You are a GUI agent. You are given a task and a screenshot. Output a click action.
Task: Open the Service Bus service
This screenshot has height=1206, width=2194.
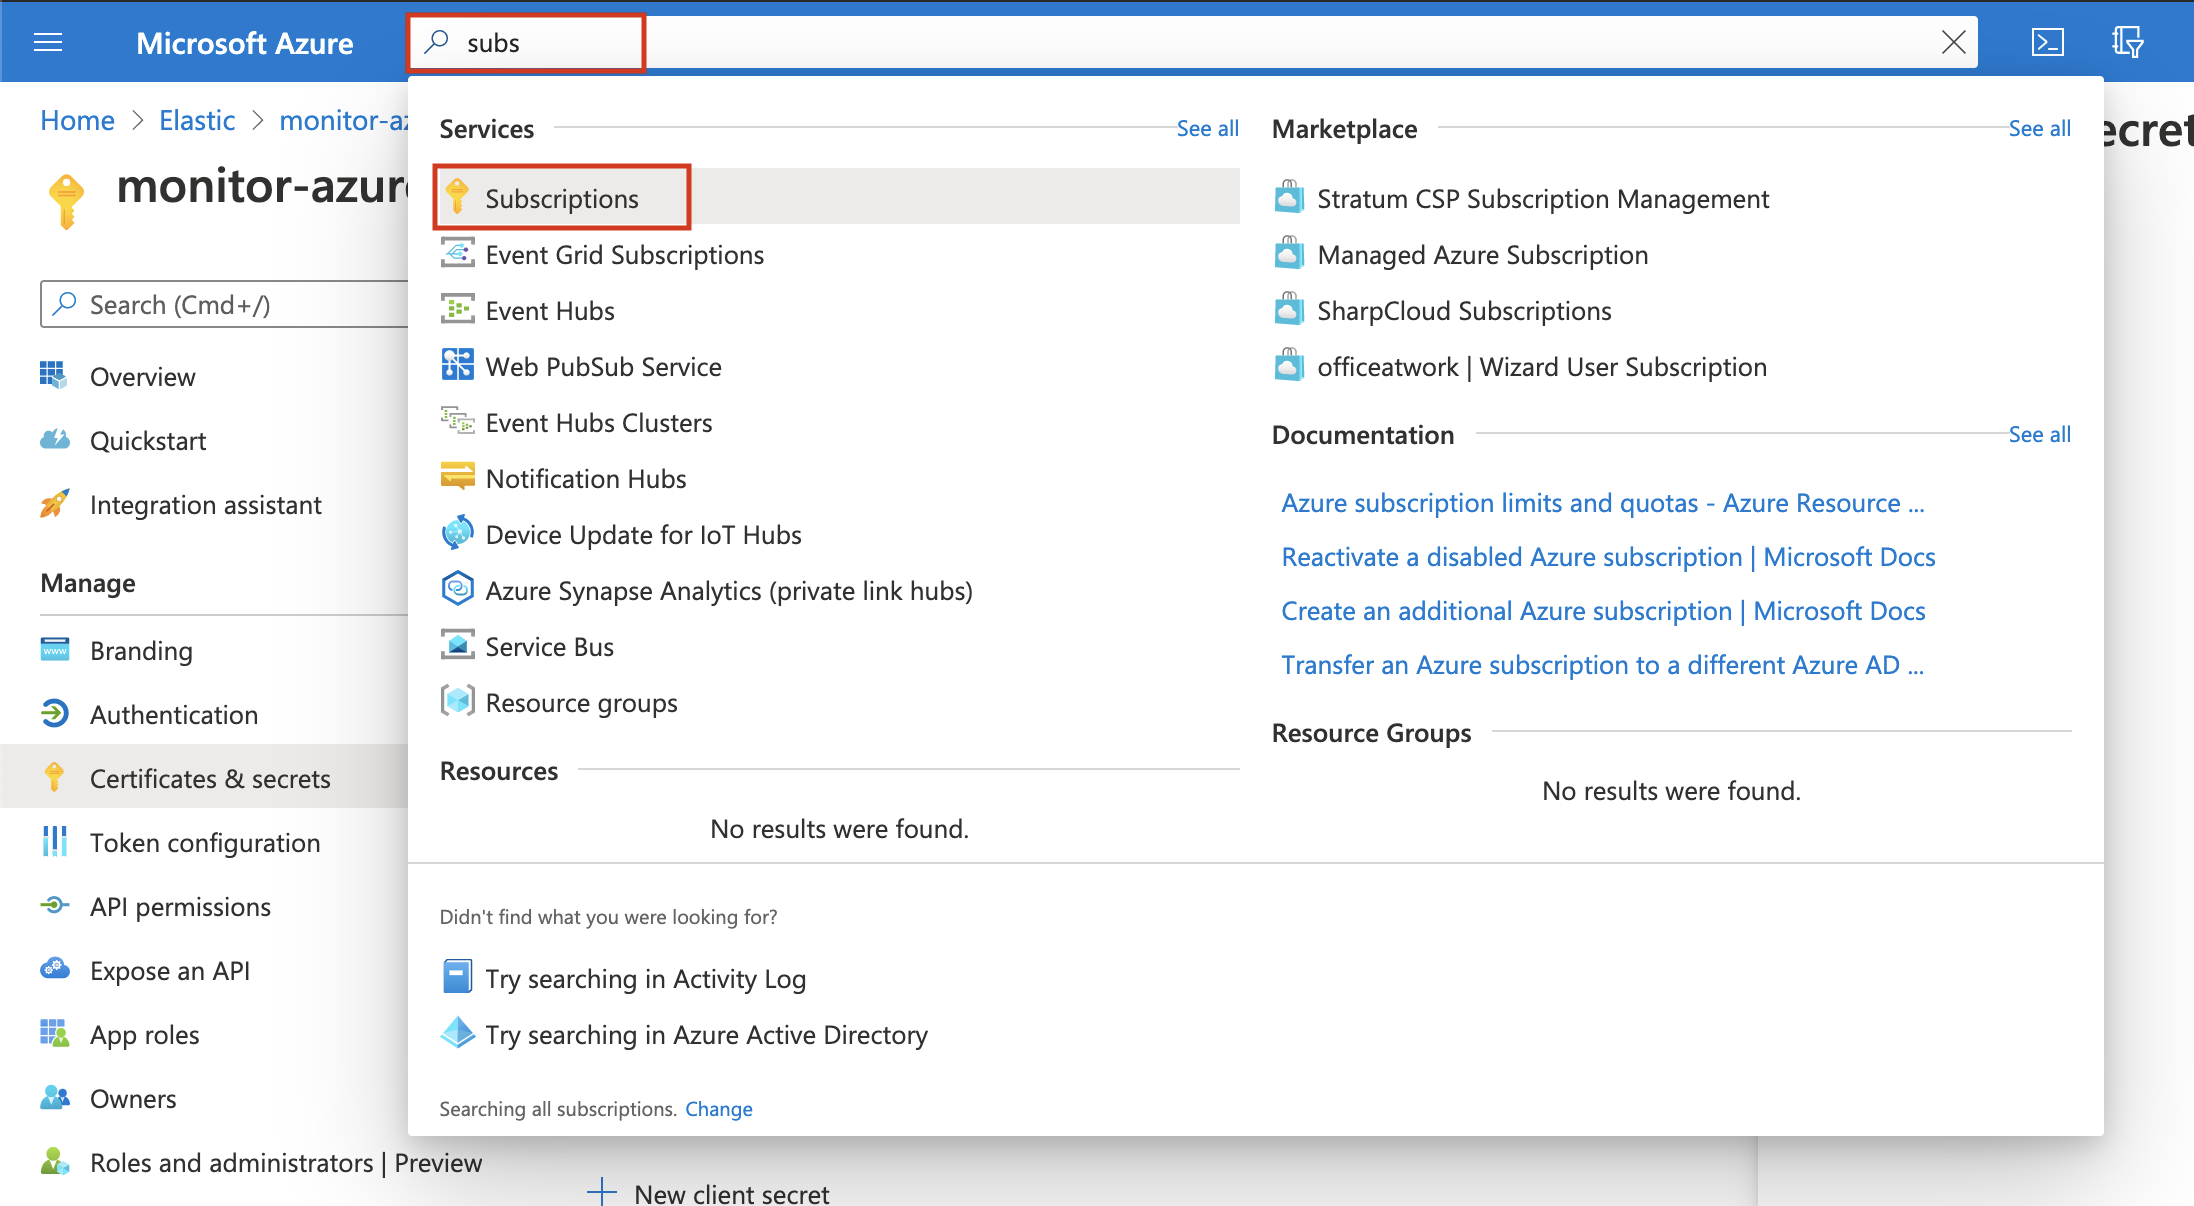549,646
